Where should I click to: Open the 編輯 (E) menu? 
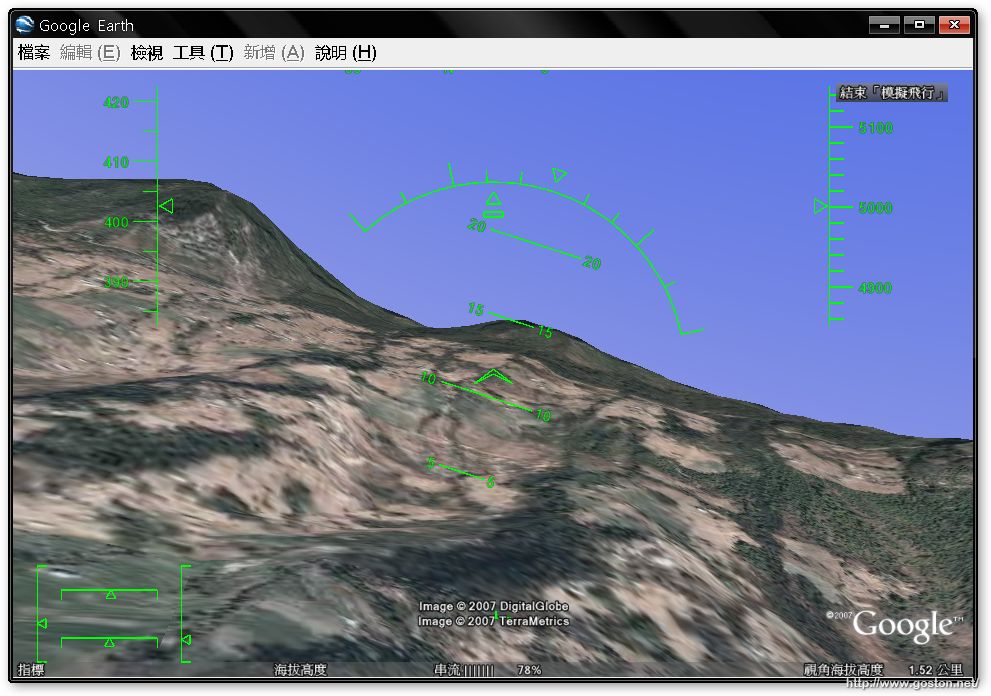(x=90, y=52)
